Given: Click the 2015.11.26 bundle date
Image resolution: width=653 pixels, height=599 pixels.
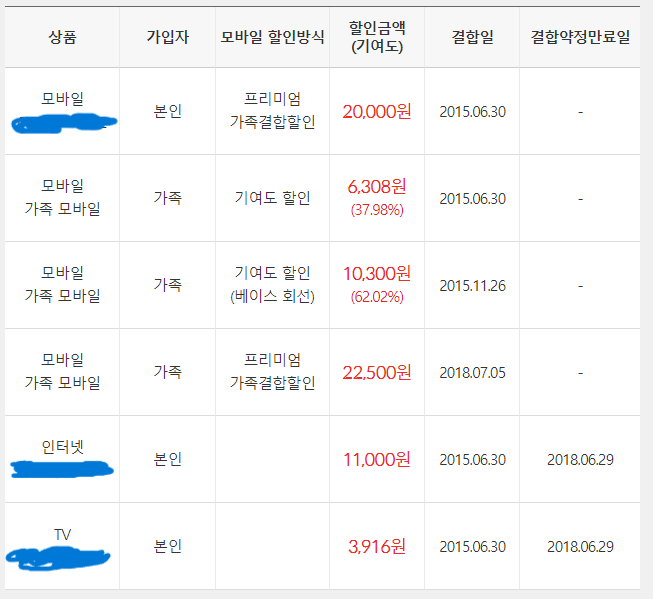Looking at the screenshot, I should (472, 286).
